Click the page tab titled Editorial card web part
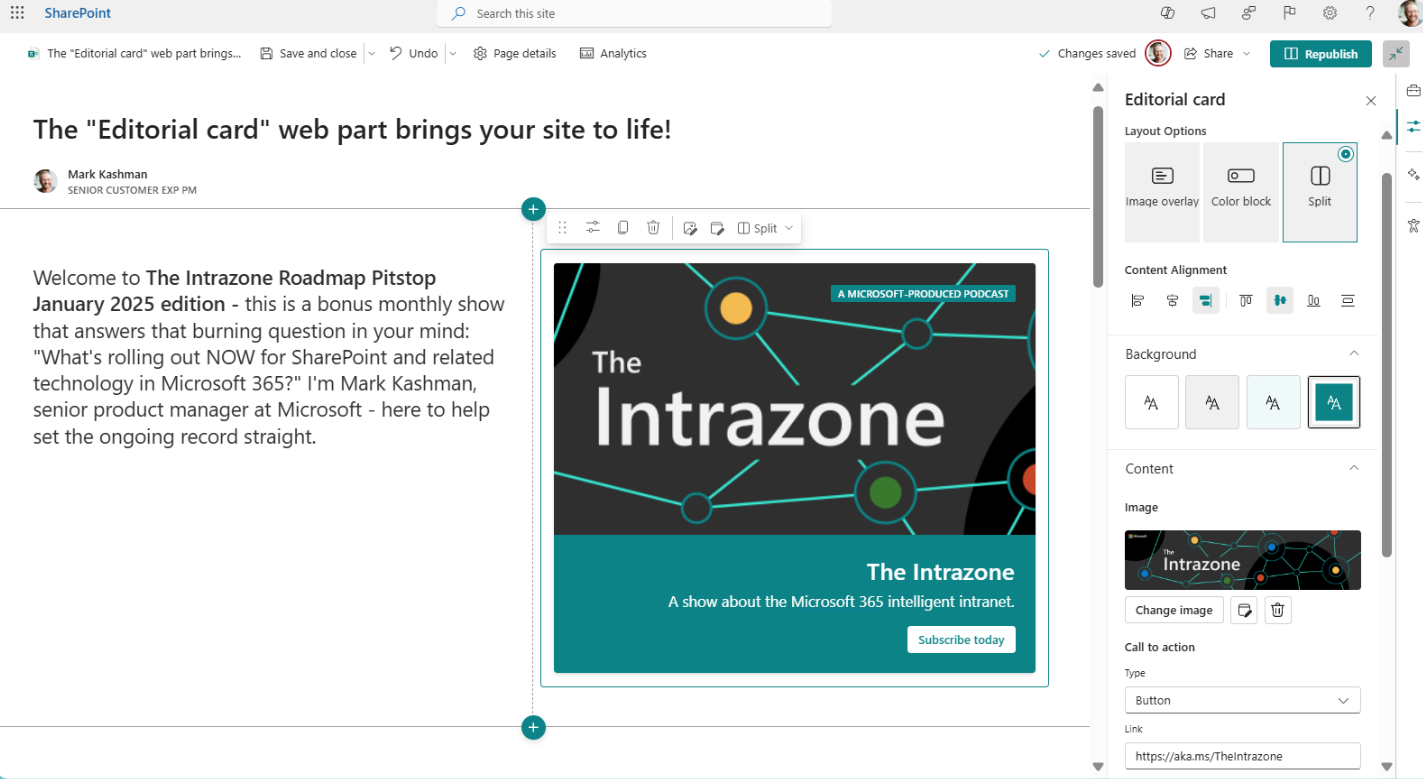Image resolution: width=1423 pixels, height=779 pixels. click(134, 54)
